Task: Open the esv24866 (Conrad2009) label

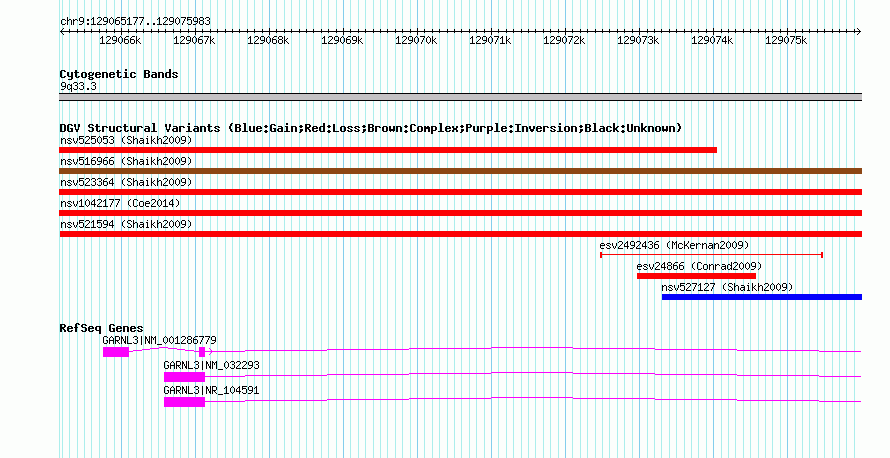Action: pos(699,266)
